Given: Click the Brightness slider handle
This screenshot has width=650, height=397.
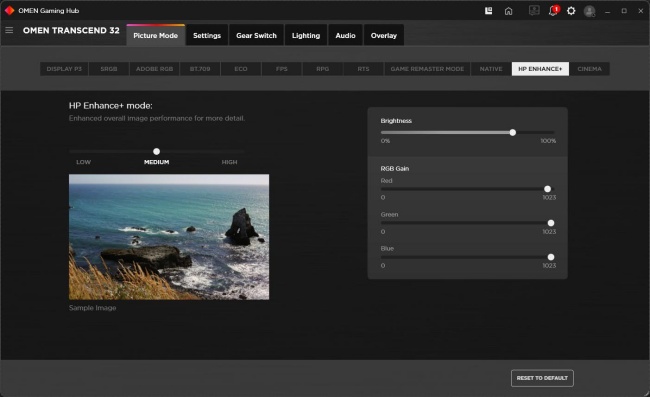Looking at the screenshot, I should 513,133.
